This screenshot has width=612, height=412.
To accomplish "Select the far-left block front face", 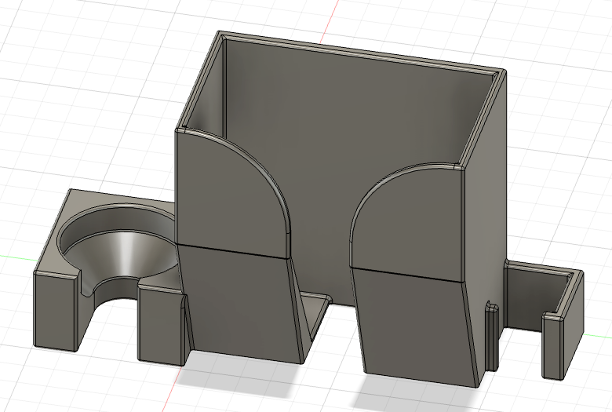I will 55,312.
